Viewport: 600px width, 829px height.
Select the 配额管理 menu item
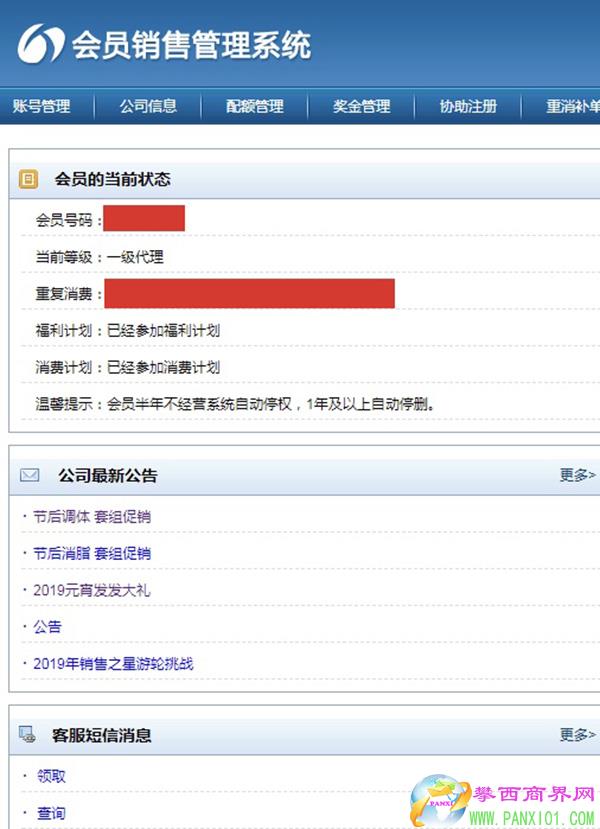tap(255, 107)
